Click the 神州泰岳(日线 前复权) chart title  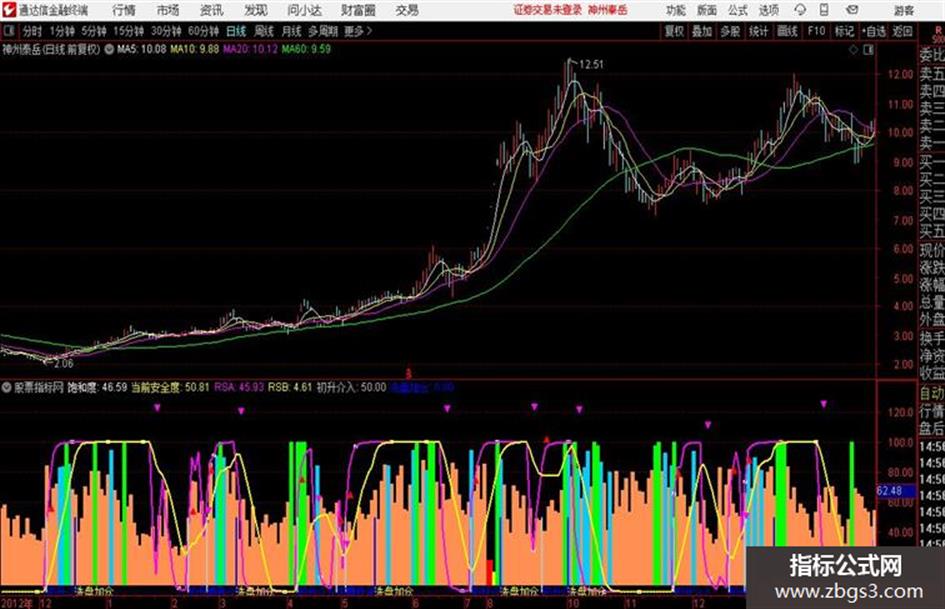[x=51, y=49]
